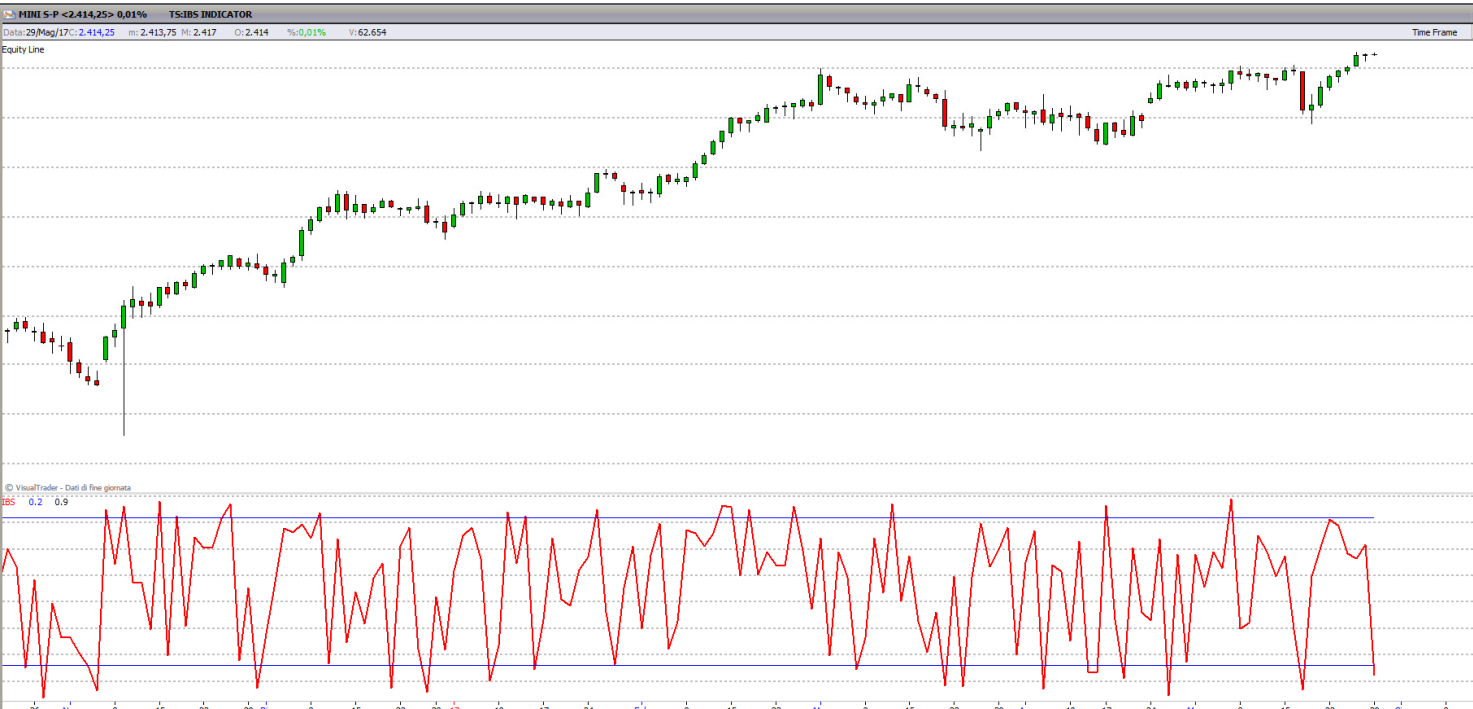Click the latest candle at chart top right
Viewport: 1473px width, 709px height.
coord(1375,54)
